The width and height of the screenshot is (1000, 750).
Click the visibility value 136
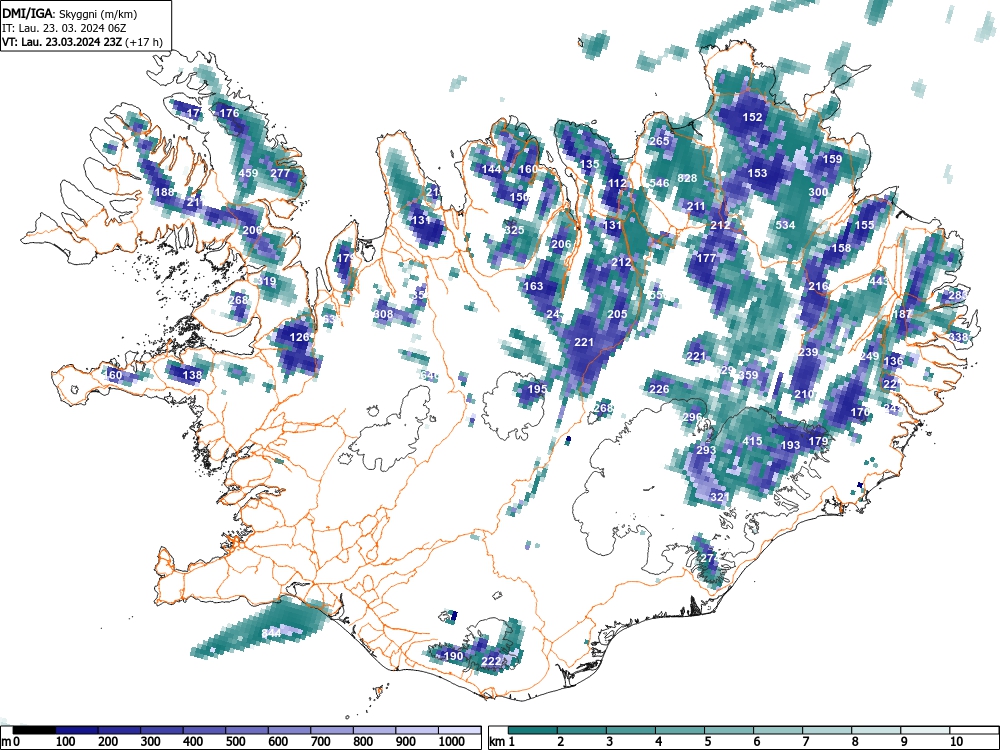click(x=893, y=360)
